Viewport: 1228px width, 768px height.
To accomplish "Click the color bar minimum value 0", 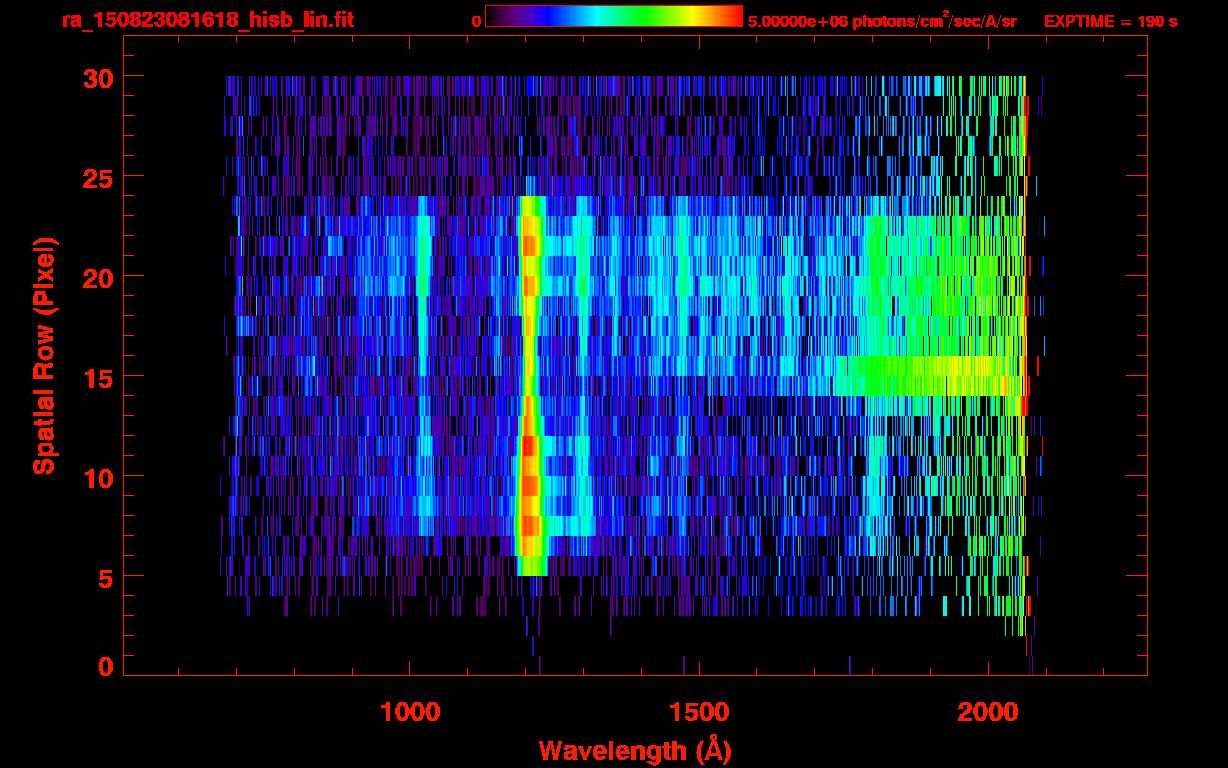I will [476, 21].
